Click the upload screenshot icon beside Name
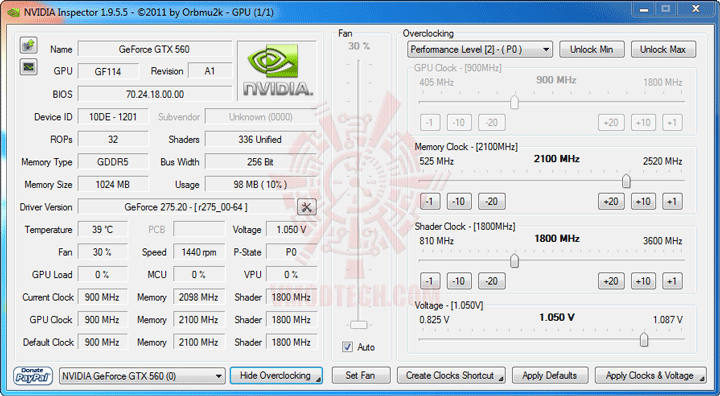Viewport: 720px width, 396px height. pyautogui.click(x=28, y=45)
